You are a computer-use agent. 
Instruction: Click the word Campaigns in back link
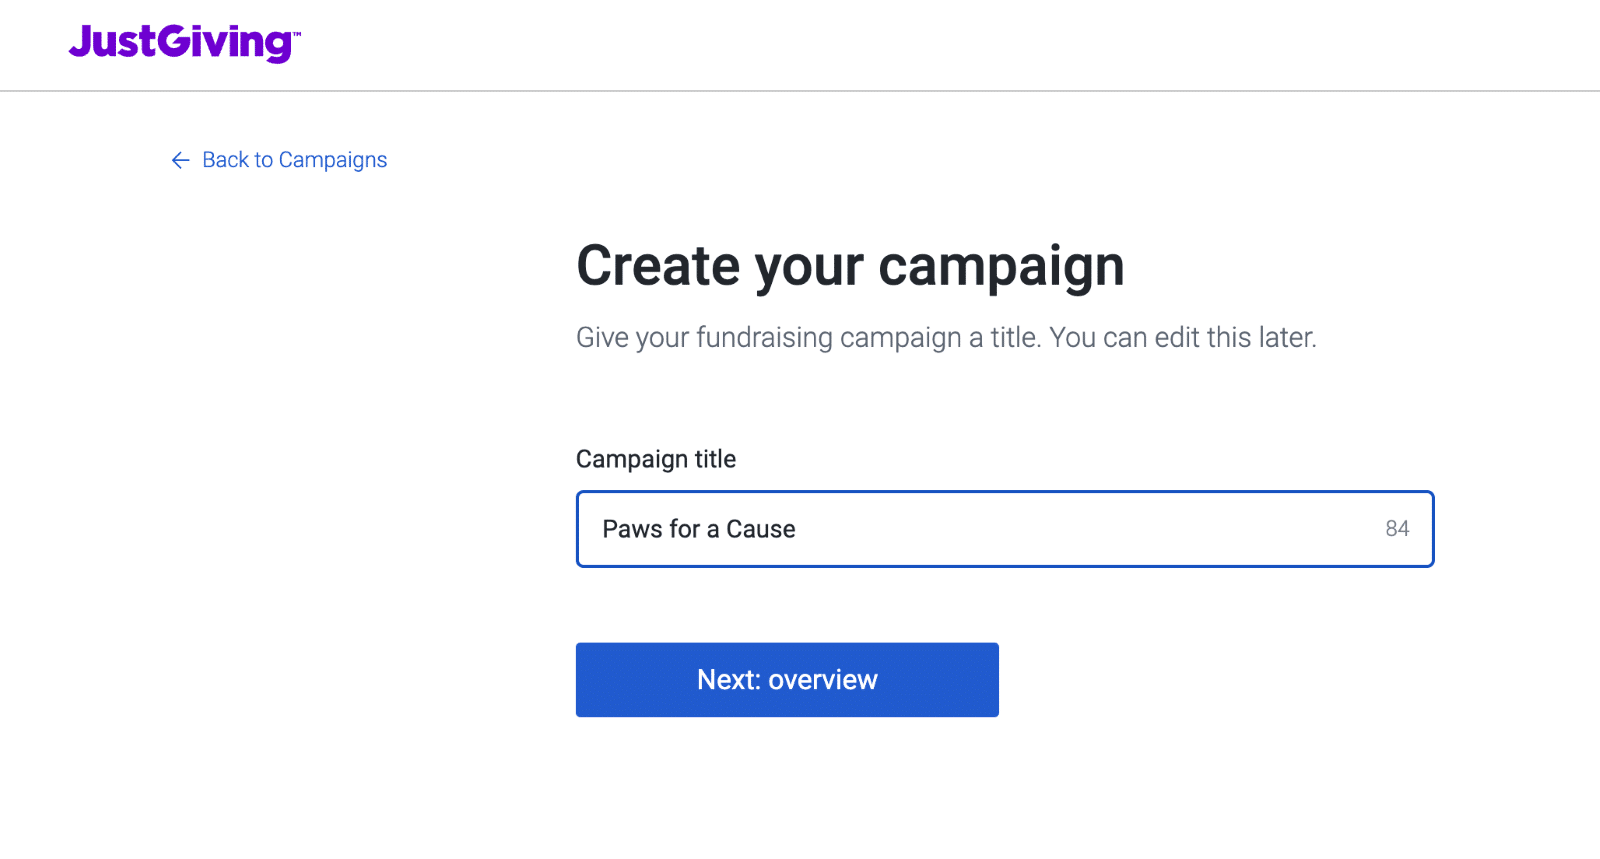(333, 160)
